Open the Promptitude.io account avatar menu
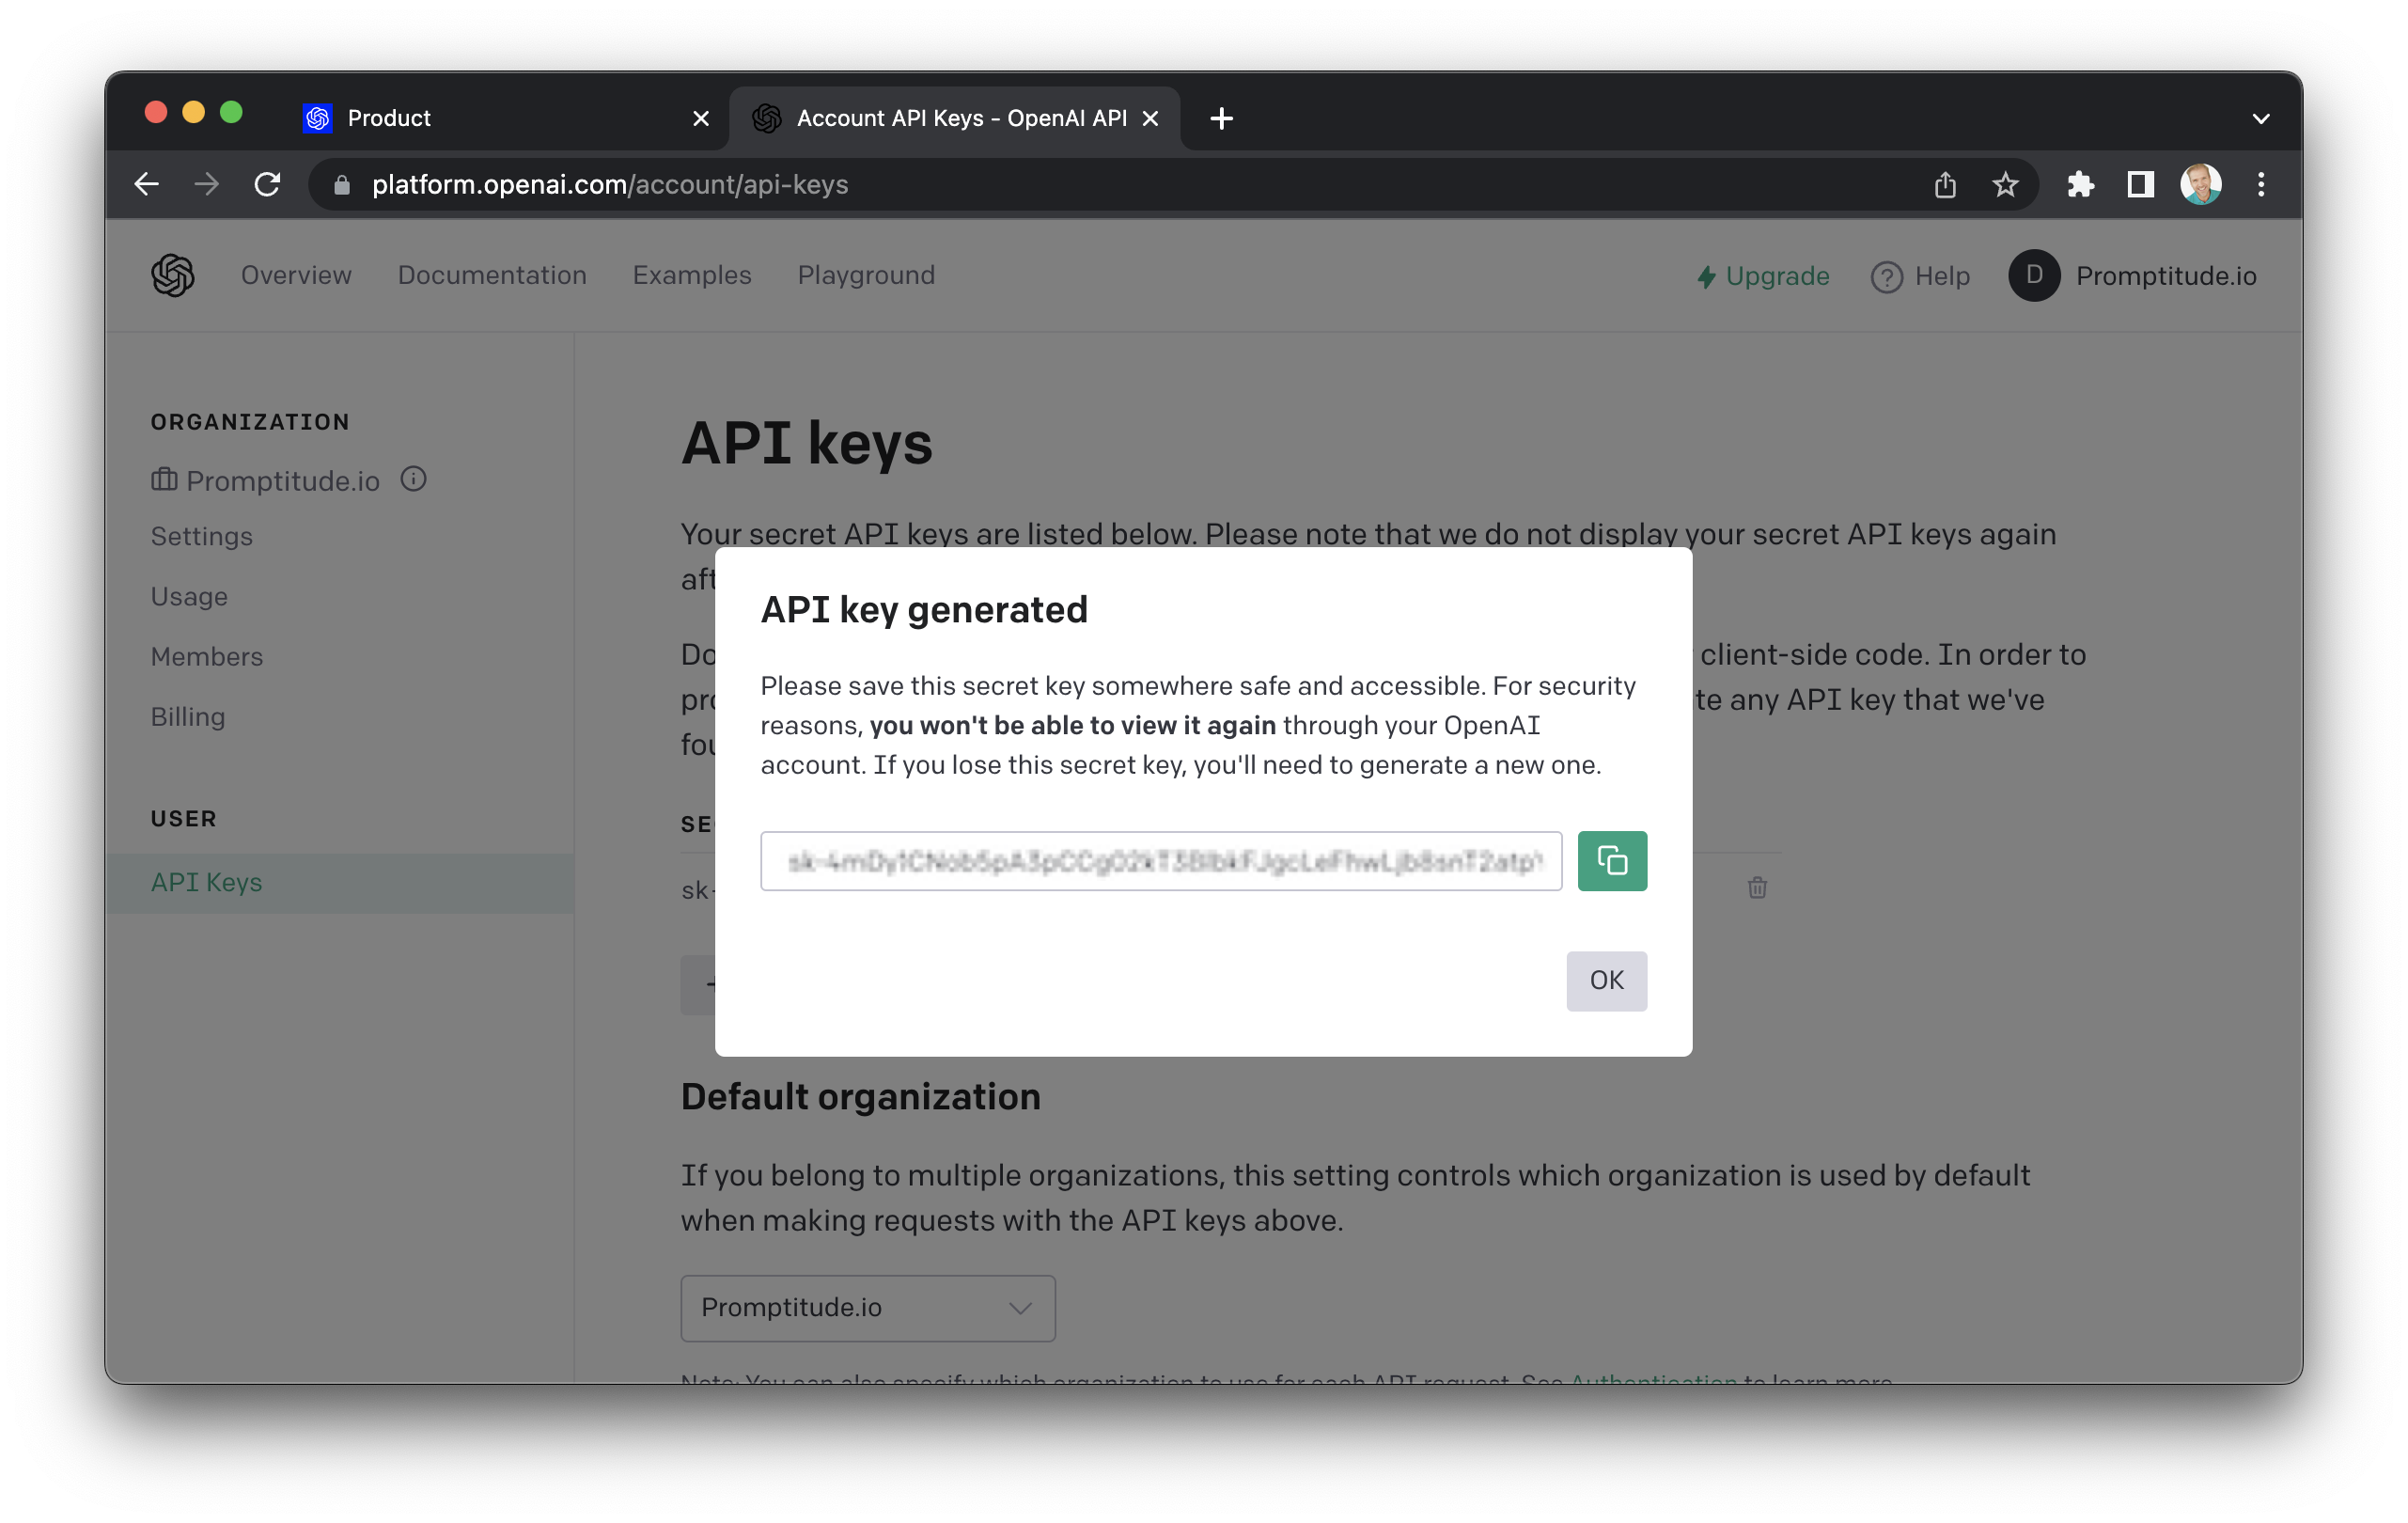This screenshot has width=2408, height=1523. (2033, 276)
